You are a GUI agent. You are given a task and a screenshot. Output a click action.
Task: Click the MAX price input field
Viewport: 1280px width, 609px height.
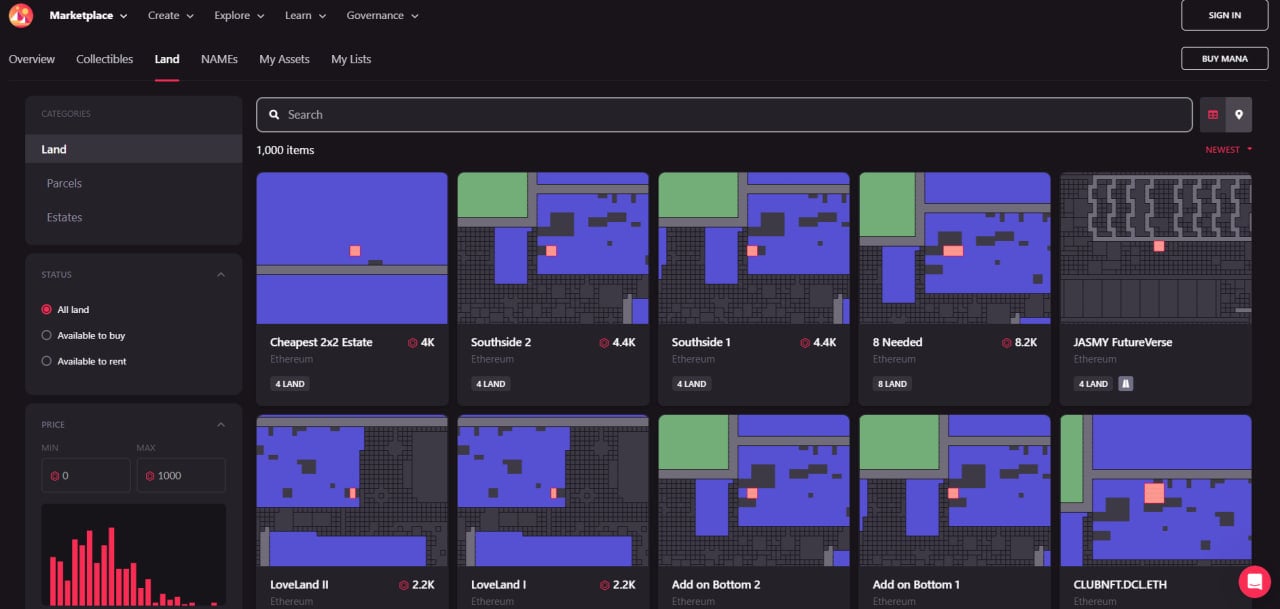point(181,476)
